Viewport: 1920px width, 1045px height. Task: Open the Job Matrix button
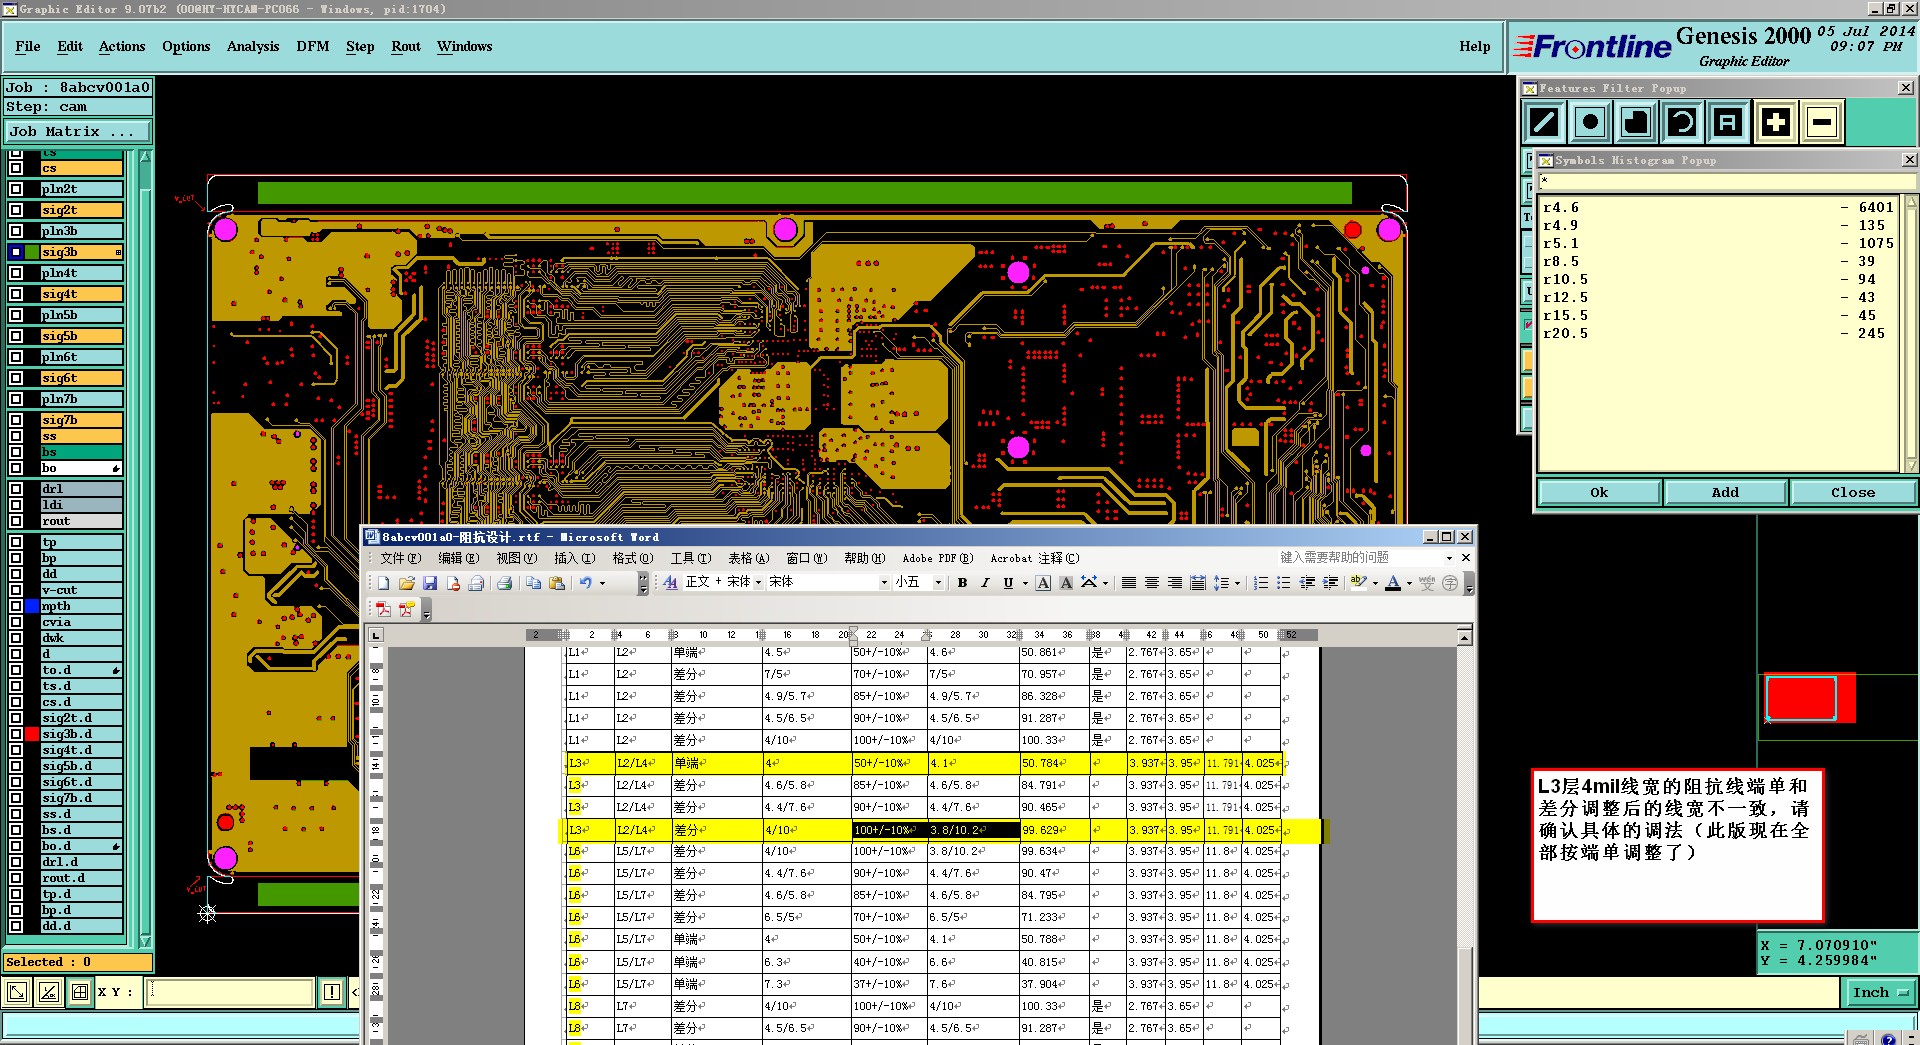(77, 131)
